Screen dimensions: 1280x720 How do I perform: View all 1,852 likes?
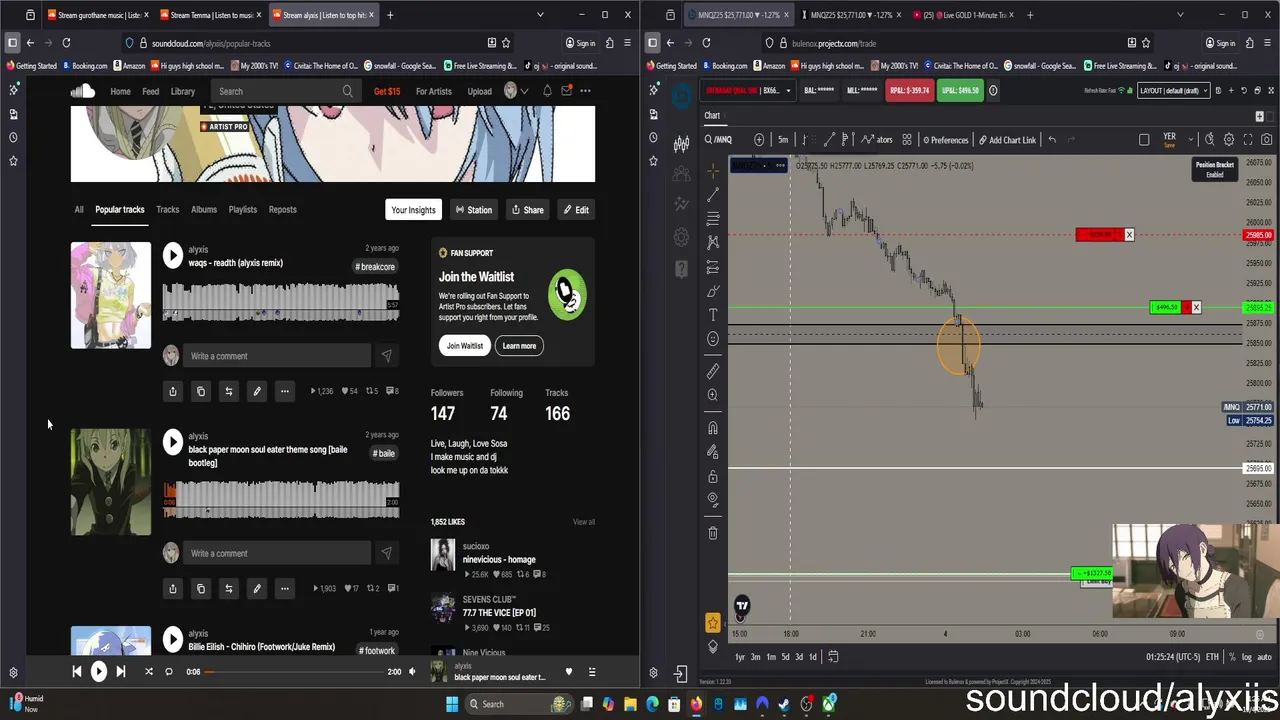point(584,522)
